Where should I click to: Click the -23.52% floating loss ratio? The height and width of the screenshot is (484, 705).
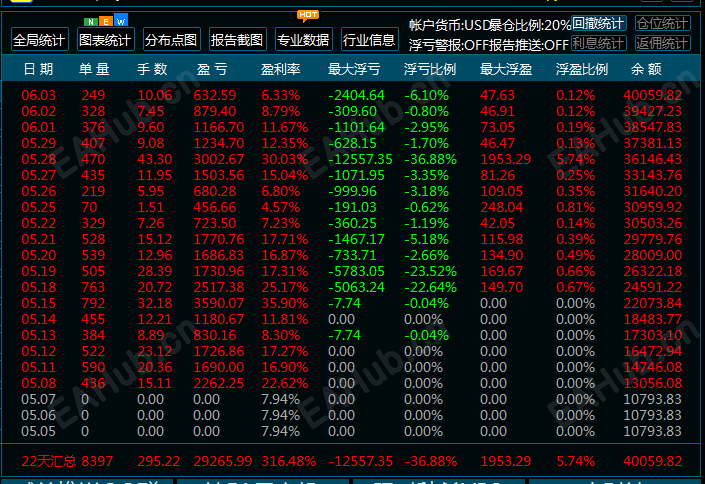coord(430,272)
